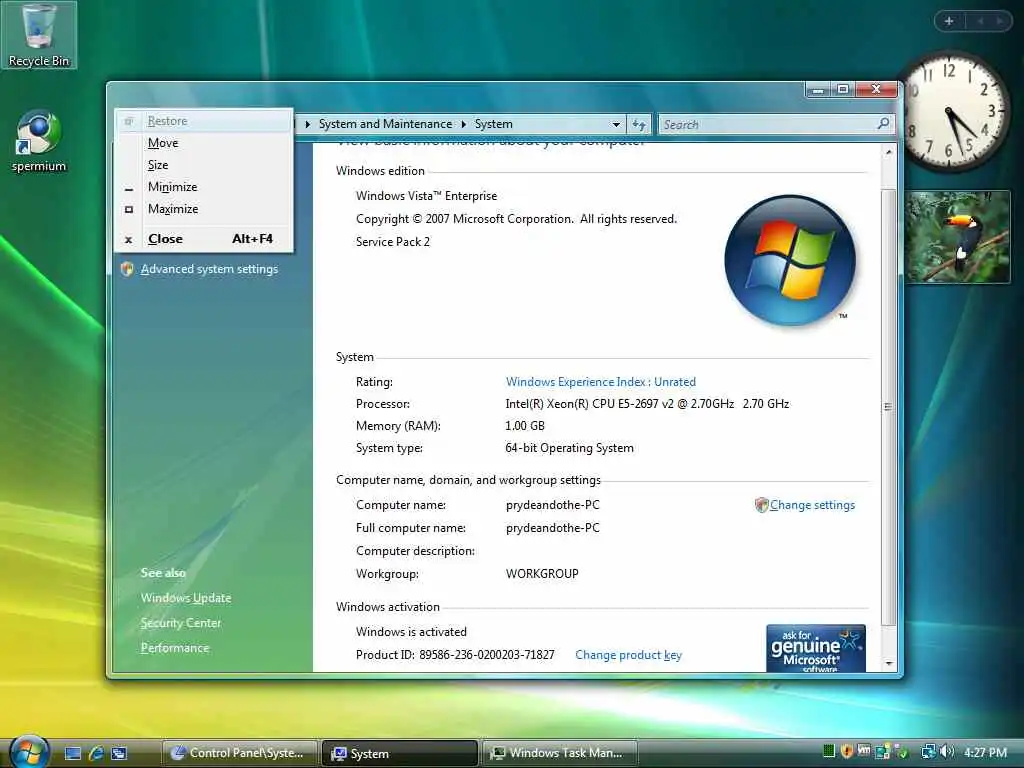The image size is (1024, 768).
Task: Switch to Control Panel\Syste... taskbar button
Action: [x=239, y=753]
